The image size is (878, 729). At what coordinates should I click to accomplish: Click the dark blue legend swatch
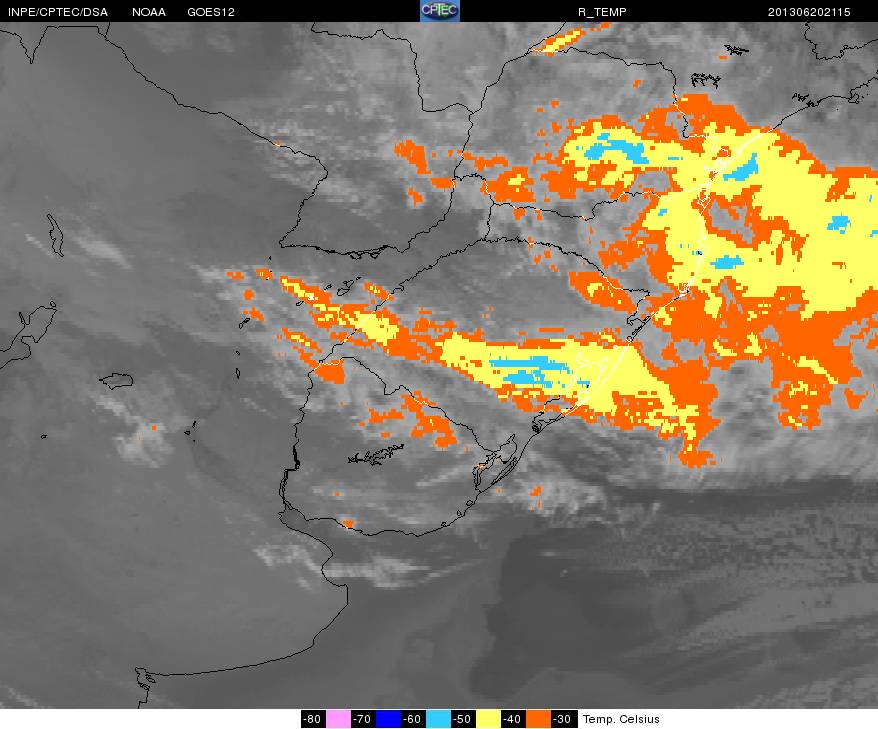pos(389,719)
